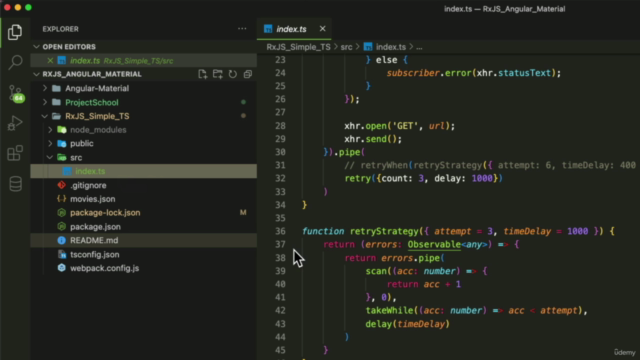This screenshot has width=640, height=360.
Task: Click 'return acc + 1' on line 40
Action: [x=424, y=284]
